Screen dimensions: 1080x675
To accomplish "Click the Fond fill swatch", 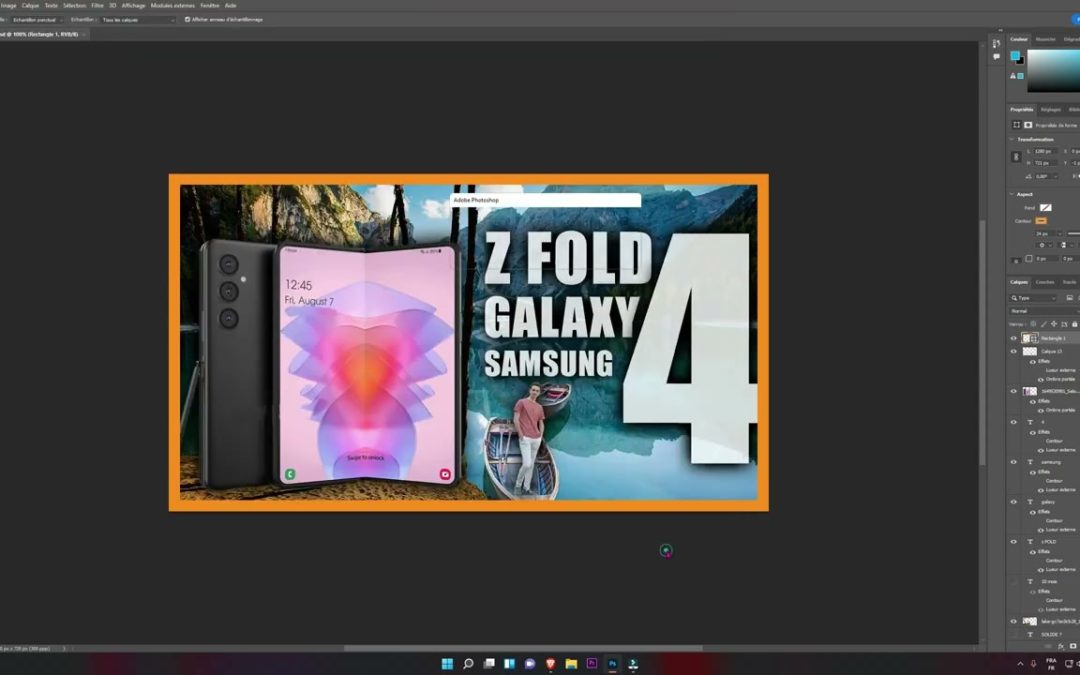I will click(1046, 207).
